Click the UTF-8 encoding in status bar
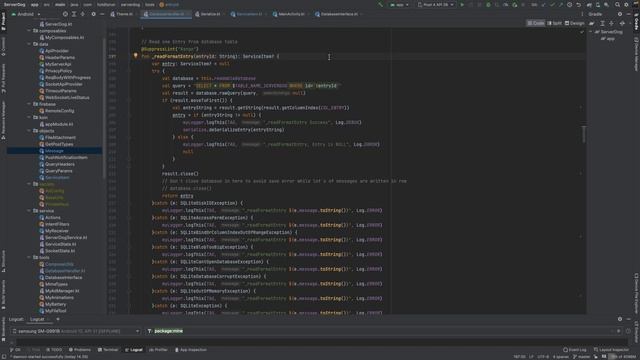The image size is (640, 360). pyautogui.click(x=543, y=356)
